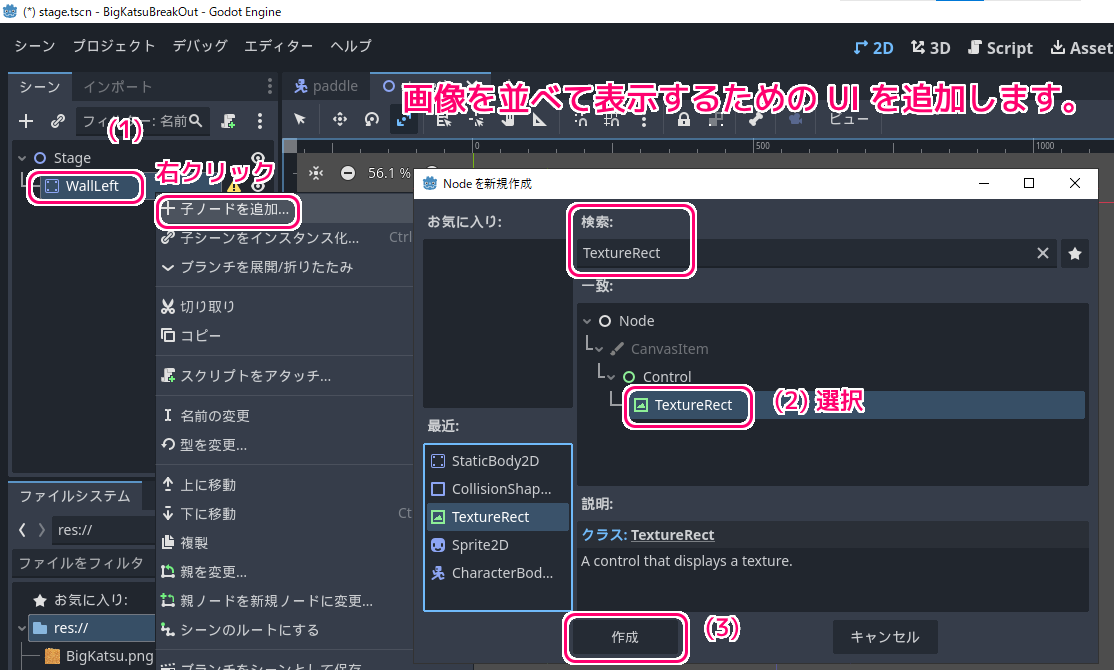Click the center view icon in the viewport

[x=316, y=173]
